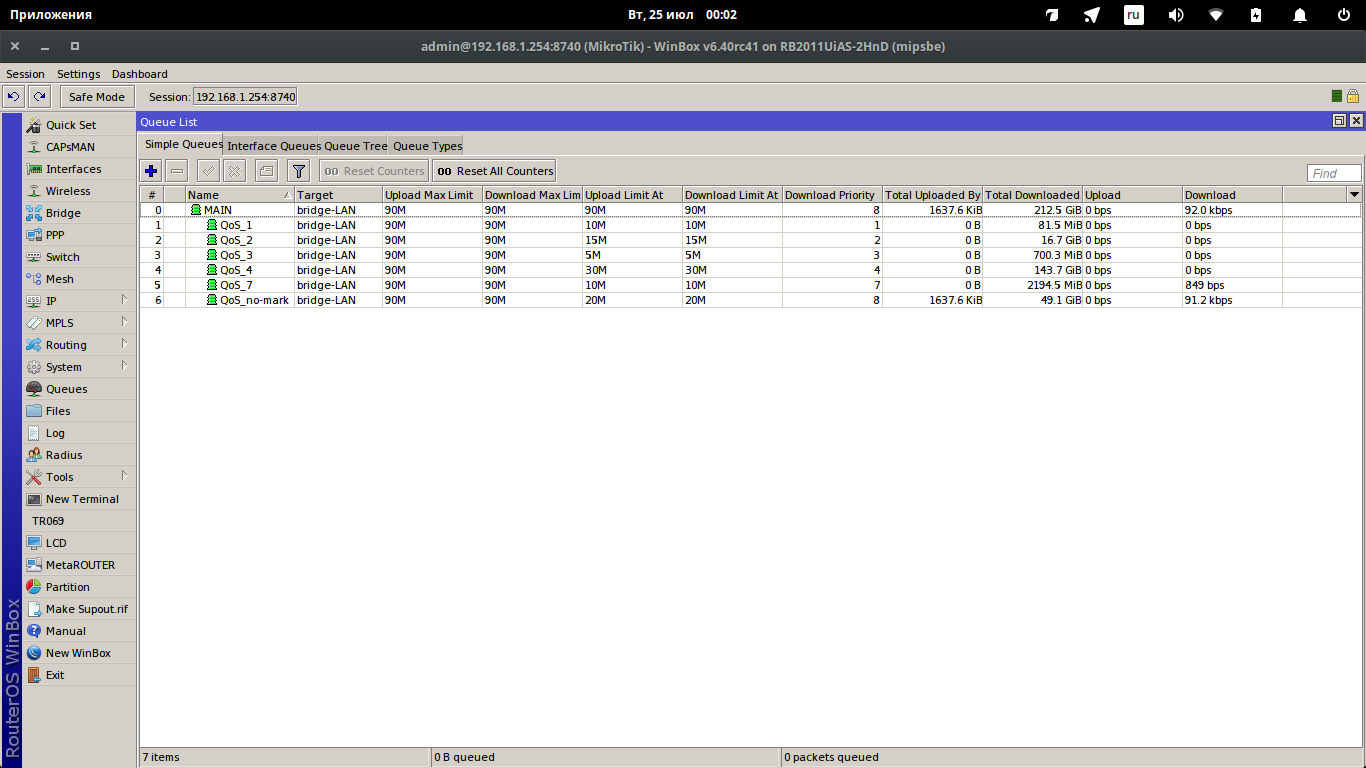1366x768 pixels.
Task: Open the Bridge sidebar item
Action: point(79,213)
